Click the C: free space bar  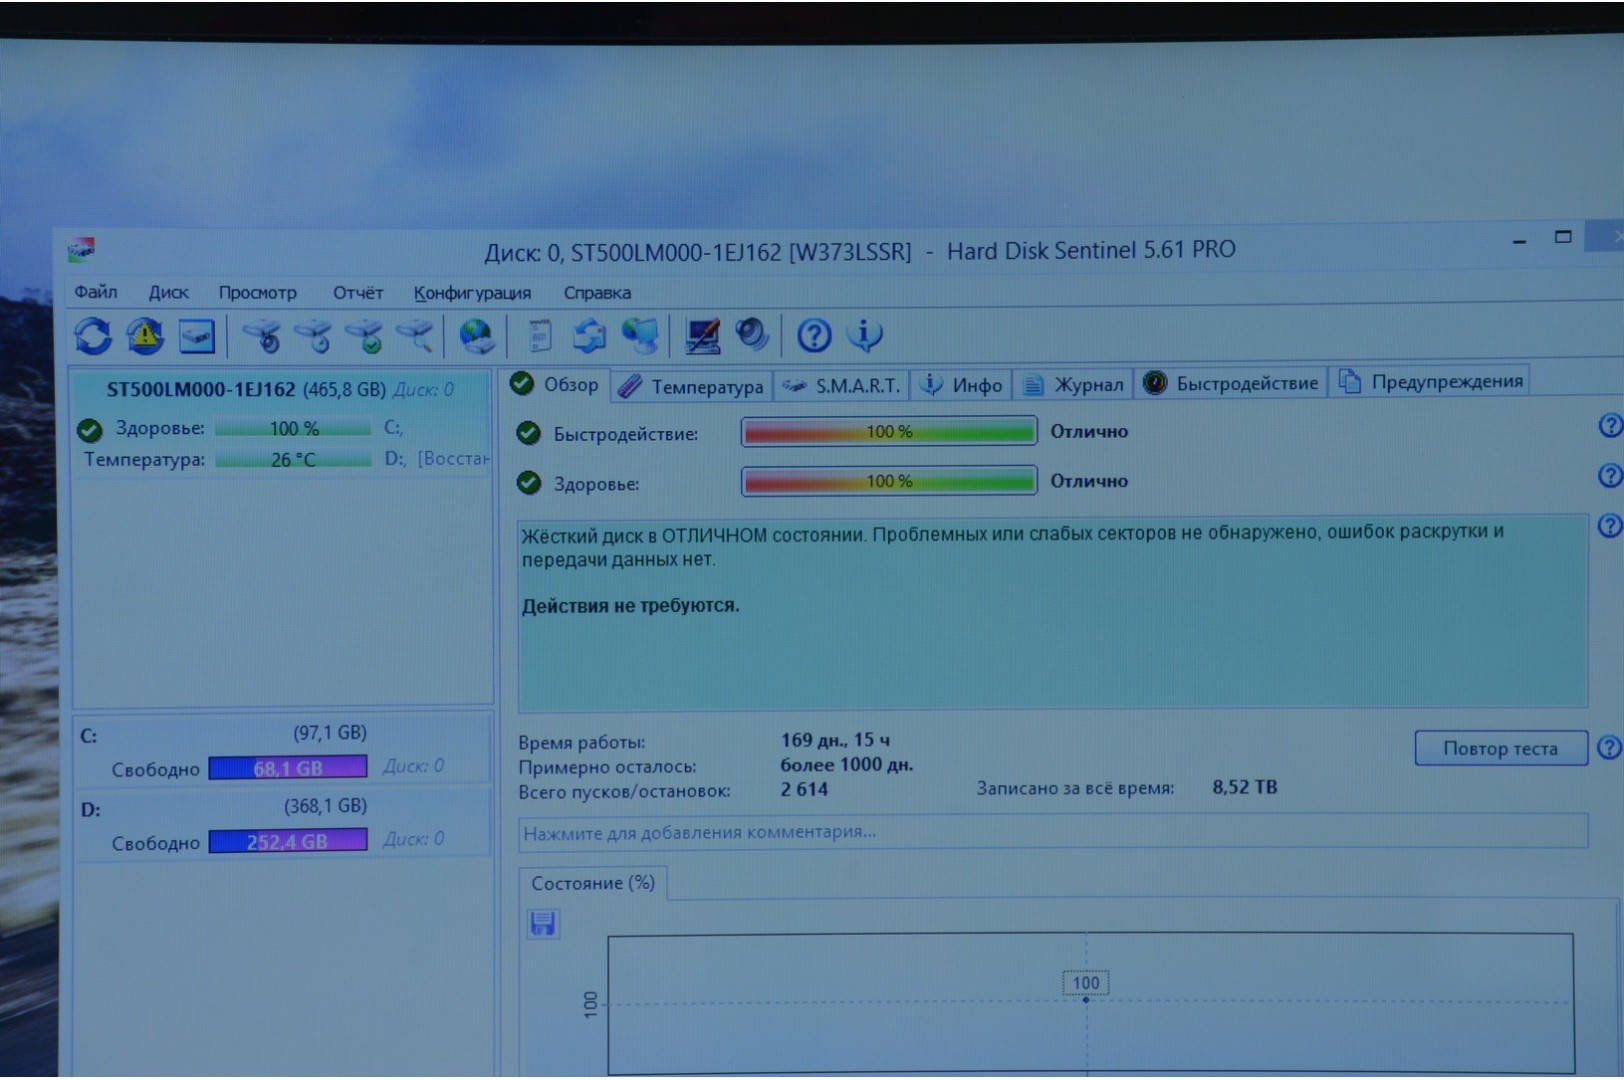[x=288, y=768]
